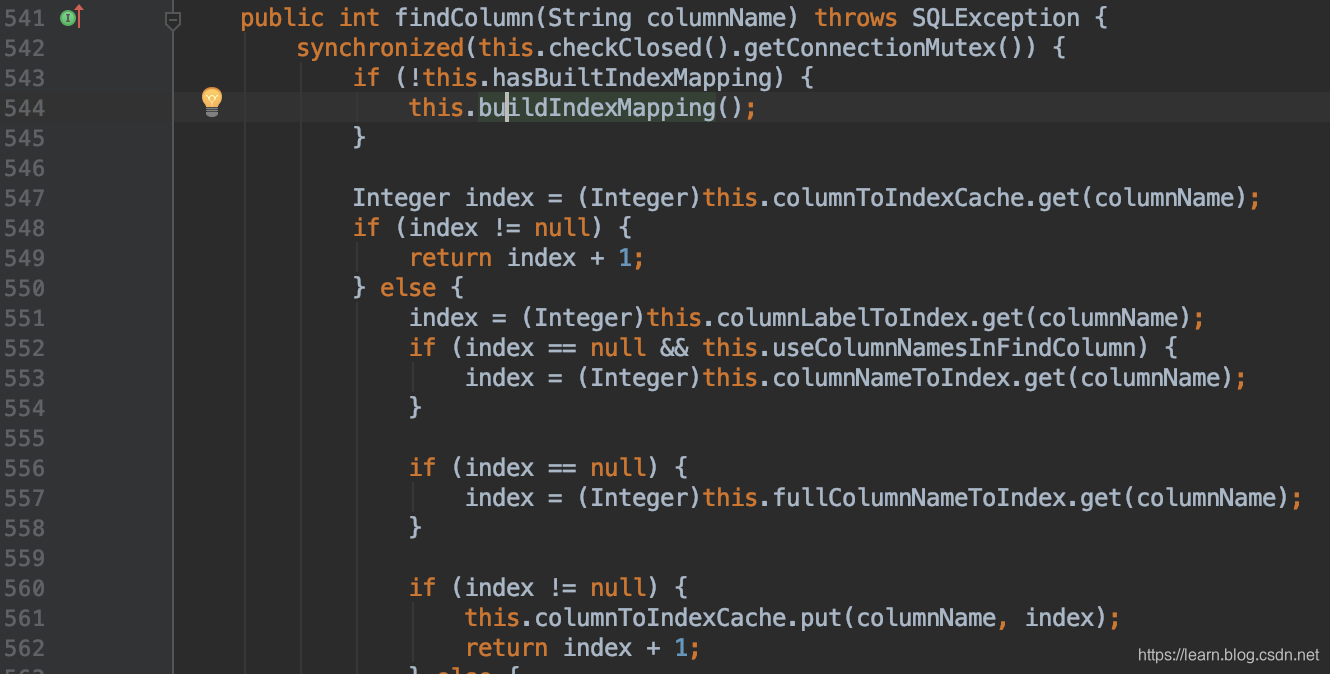Screen dimensions: 1330x674
Task: Click the public keyword on line 541
Action: point(282,18)
